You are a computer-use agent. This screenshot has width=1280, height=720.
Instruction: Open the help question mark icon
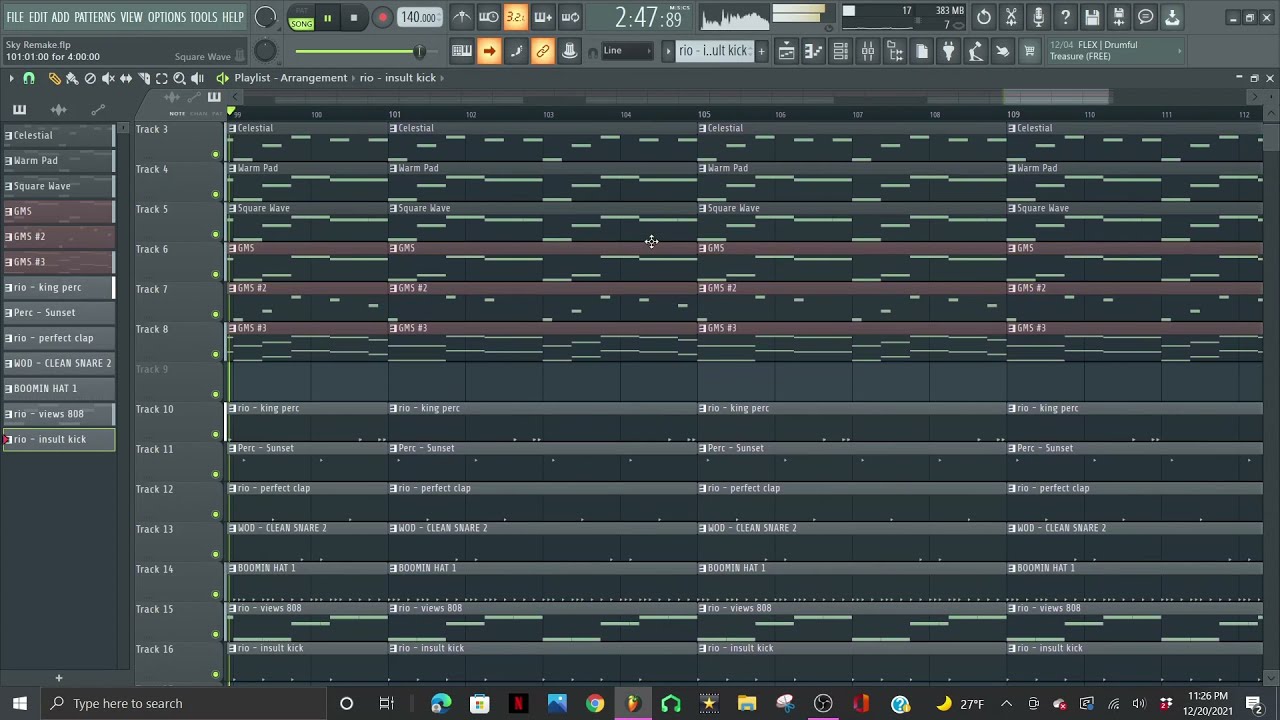coord(1065,17)
